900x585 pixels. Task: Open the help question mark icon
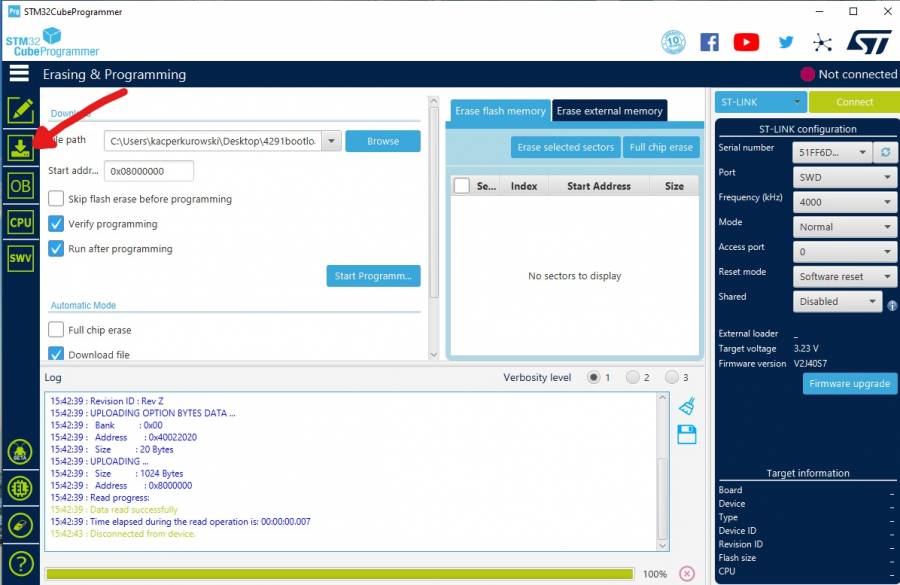pyautogui.click(x=20, y=564)
